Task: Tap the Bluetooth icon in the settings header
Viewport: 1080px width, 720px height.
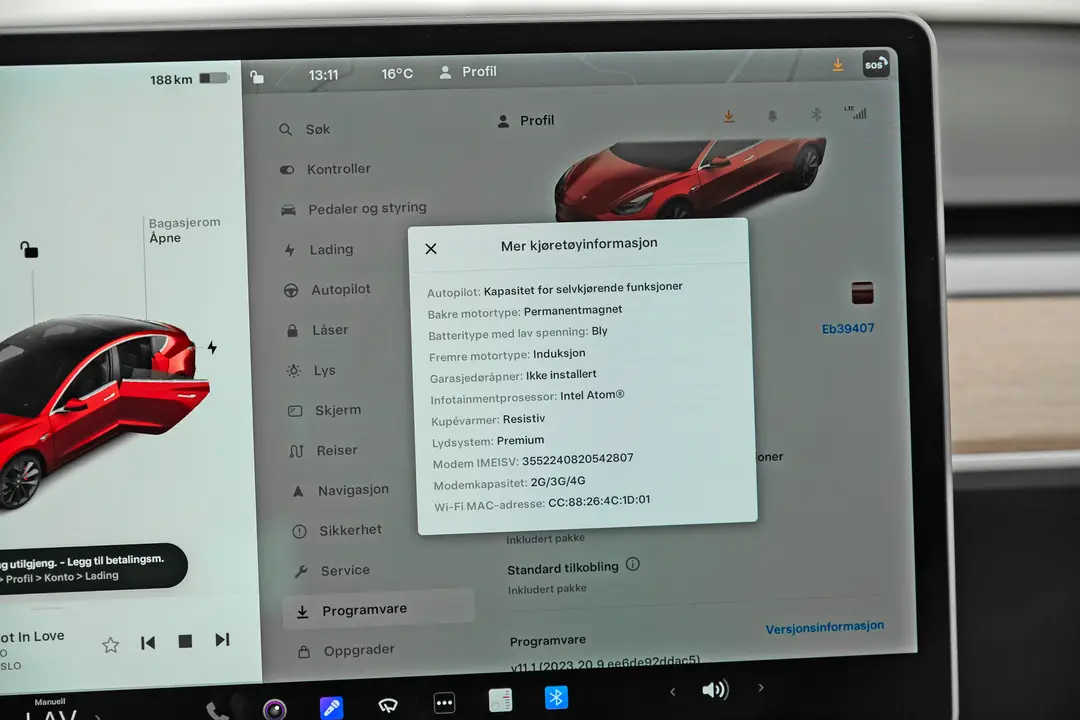Action: [x=816, y=114]
